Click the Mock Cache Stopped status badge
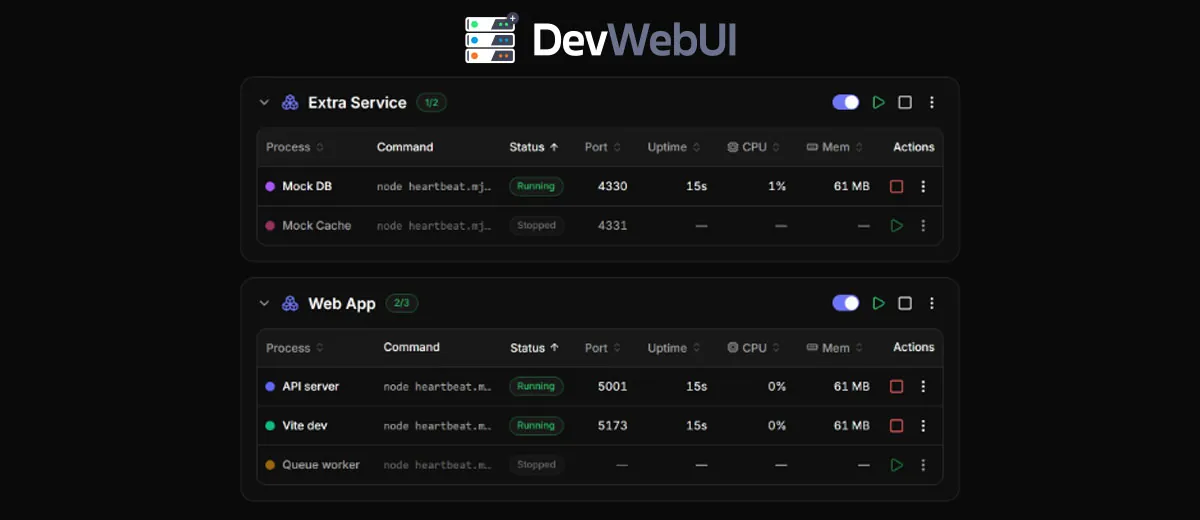 tap(536, 226)
